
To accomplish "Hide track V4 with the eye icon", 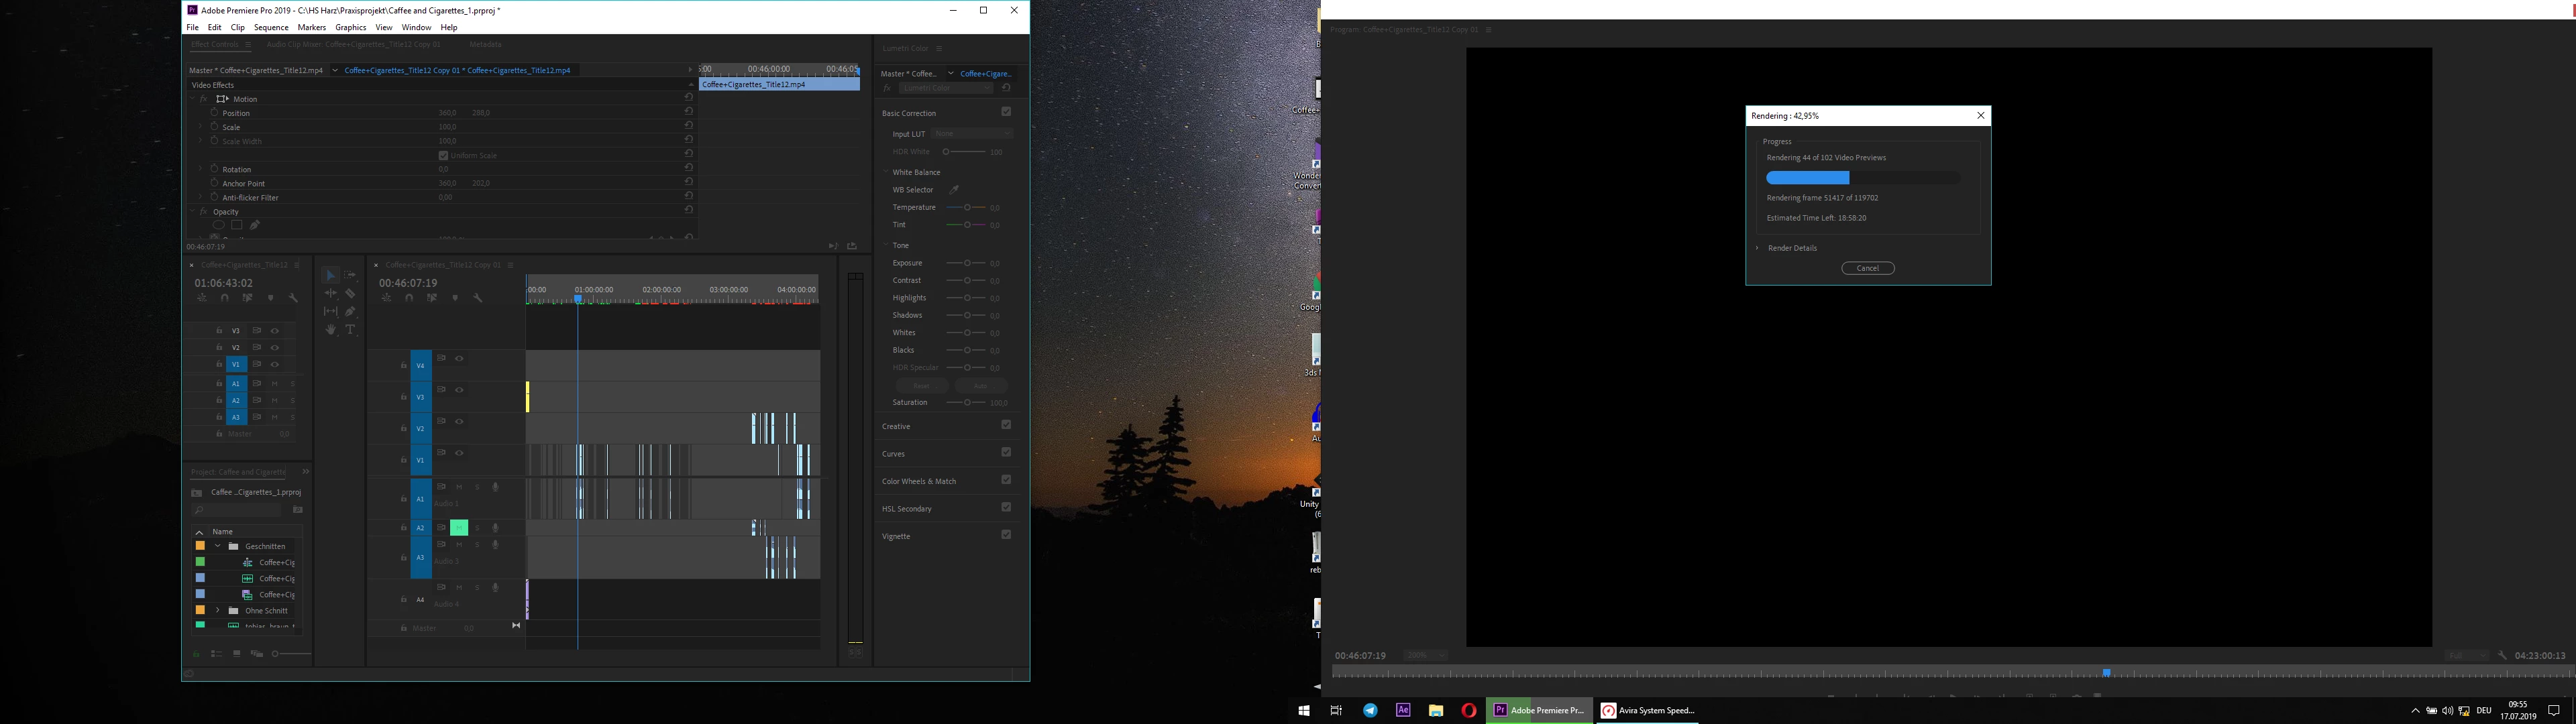I will coord(459,358).
